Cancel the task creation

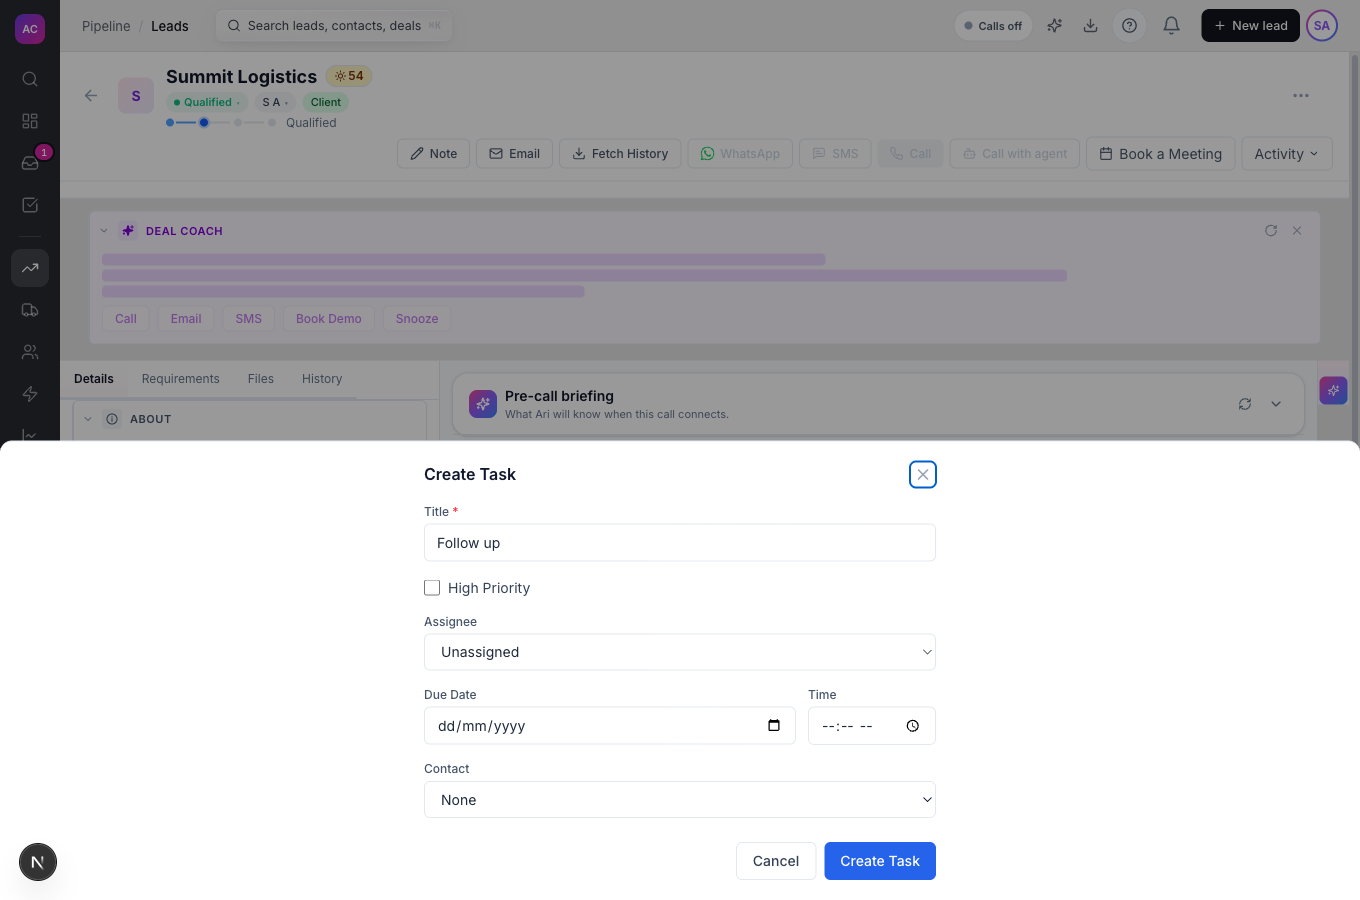tap(776, 861)
